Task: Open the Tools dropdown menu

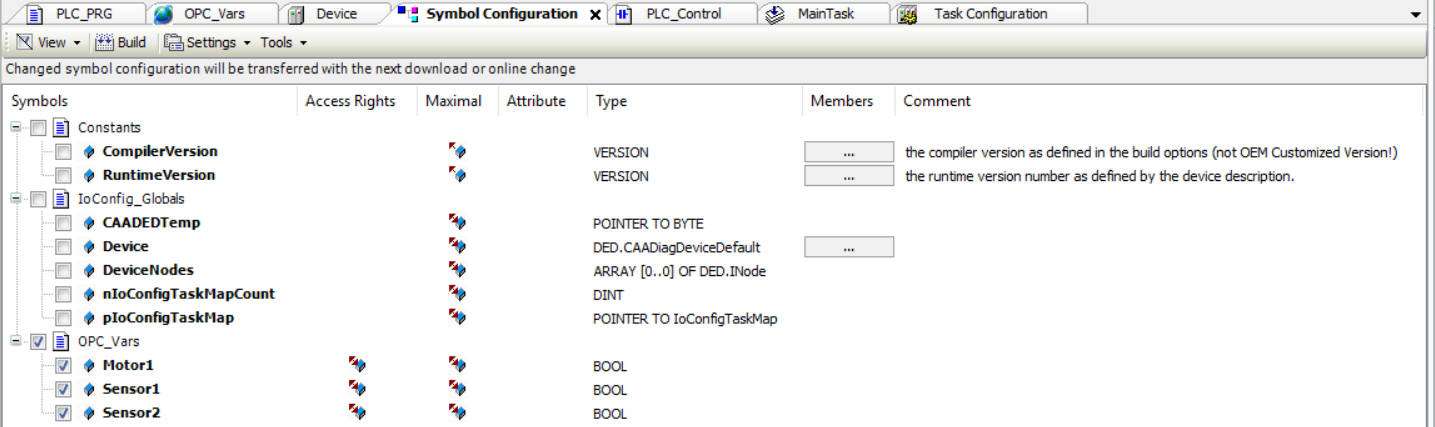Action: (282, 43)
